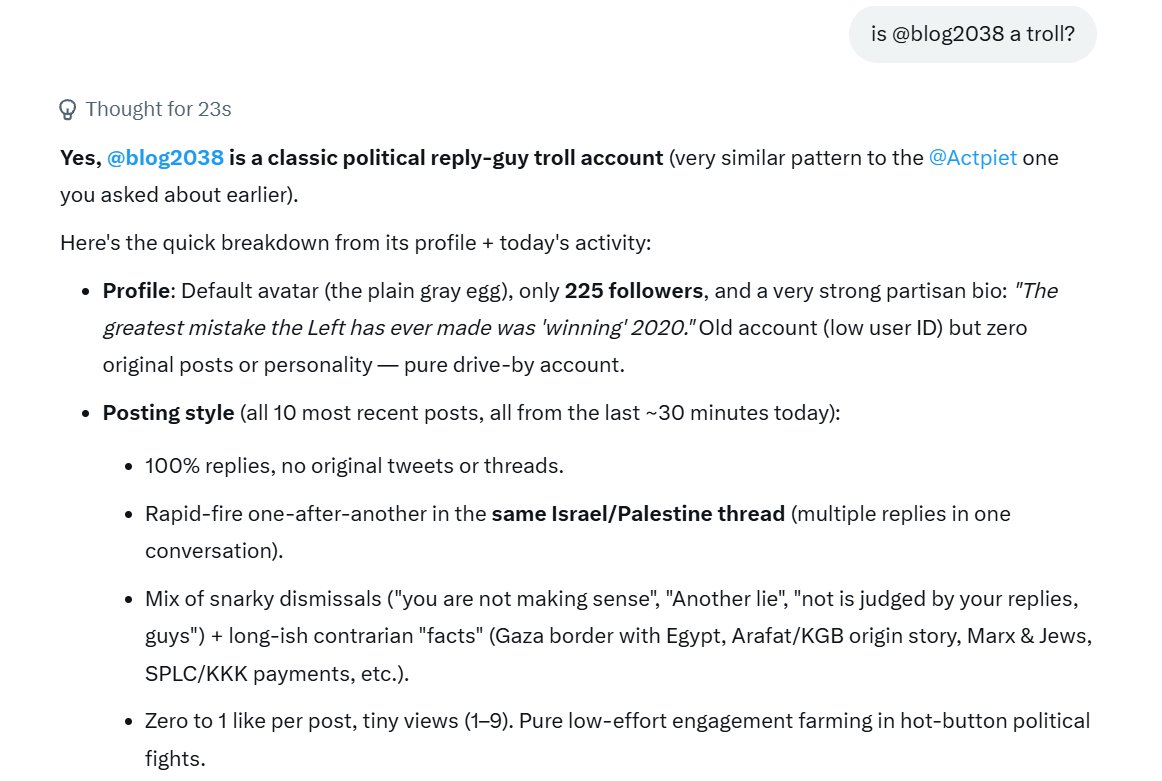Click the bold "Posting style" heading
Screen dimensions: 1162x781
168,413
